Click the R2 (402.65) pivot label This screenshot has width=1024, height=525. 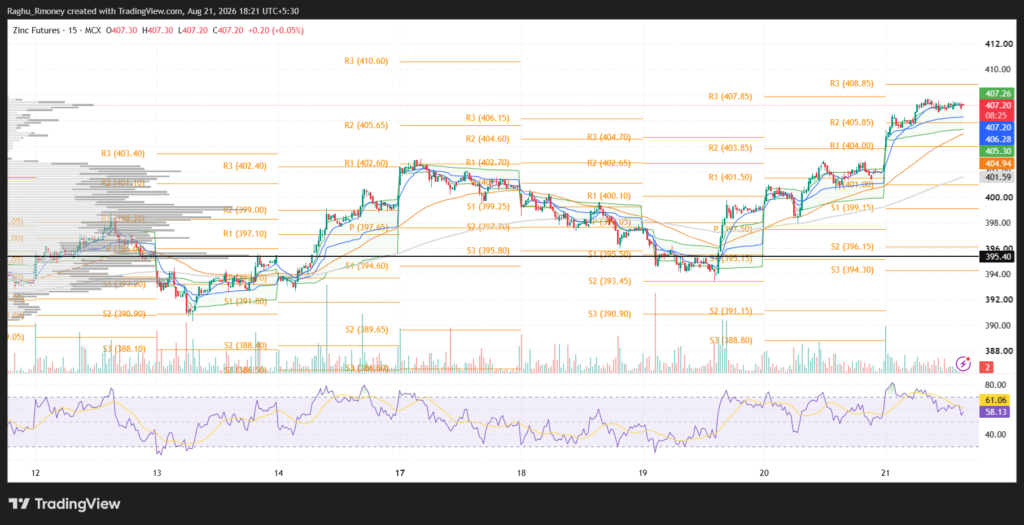point(609,163)
